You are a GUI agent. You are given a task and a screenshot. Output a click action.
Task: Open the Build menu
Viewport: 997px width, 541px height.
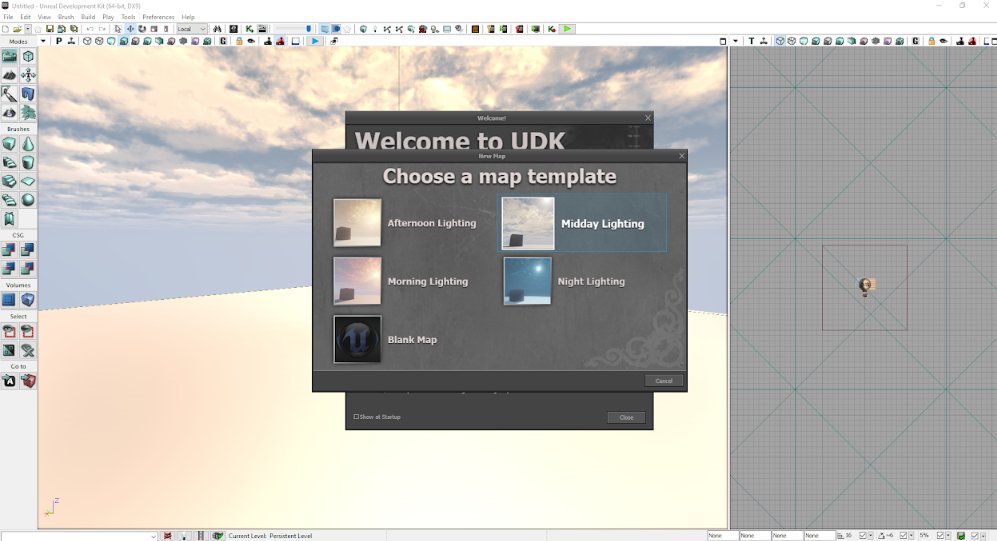[x=88, y=17]
